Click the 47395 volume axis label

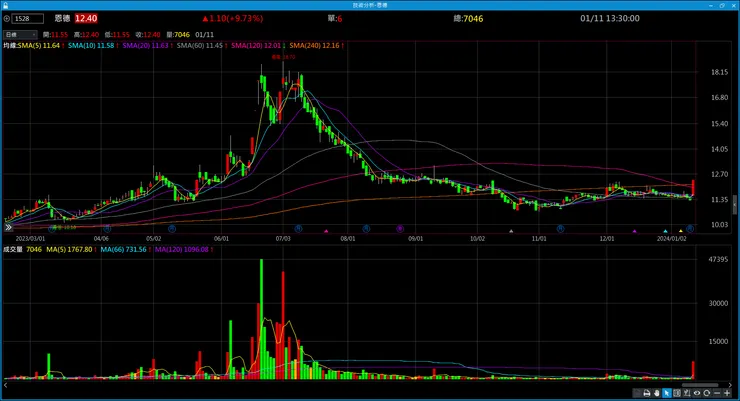point(718,259)
